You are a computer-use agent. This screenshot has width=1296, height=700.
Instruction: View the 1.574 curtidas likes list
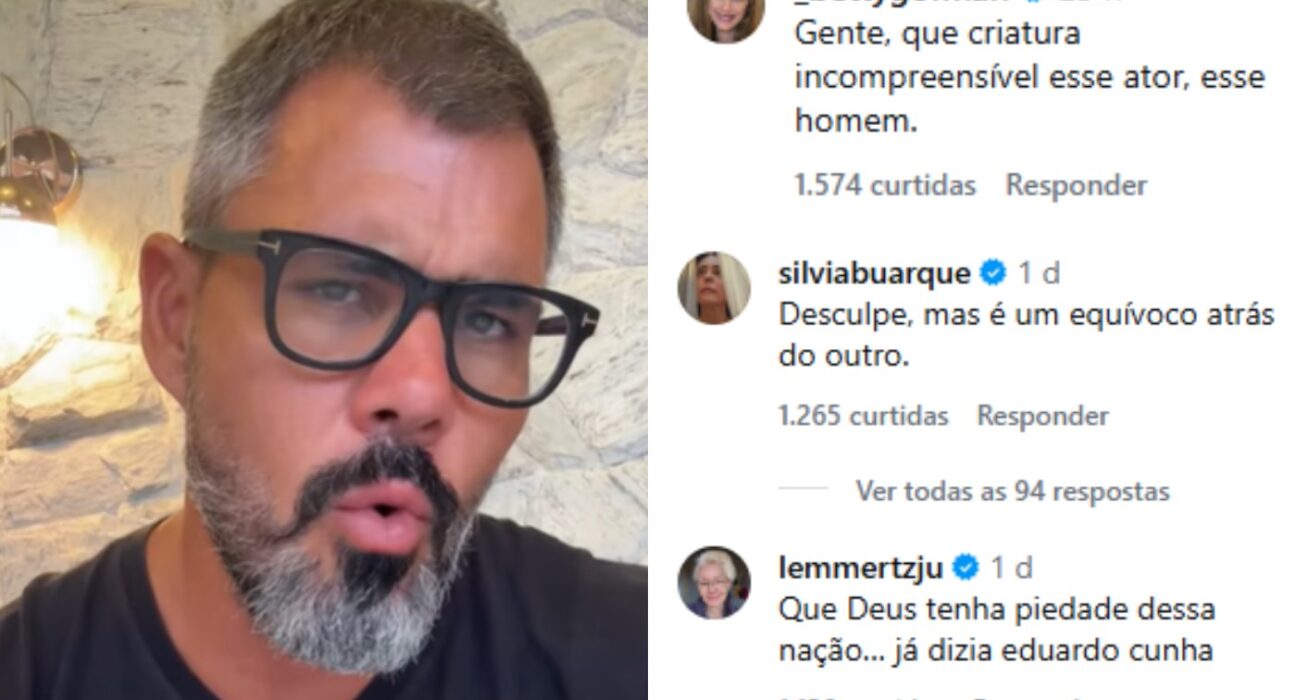885,185
